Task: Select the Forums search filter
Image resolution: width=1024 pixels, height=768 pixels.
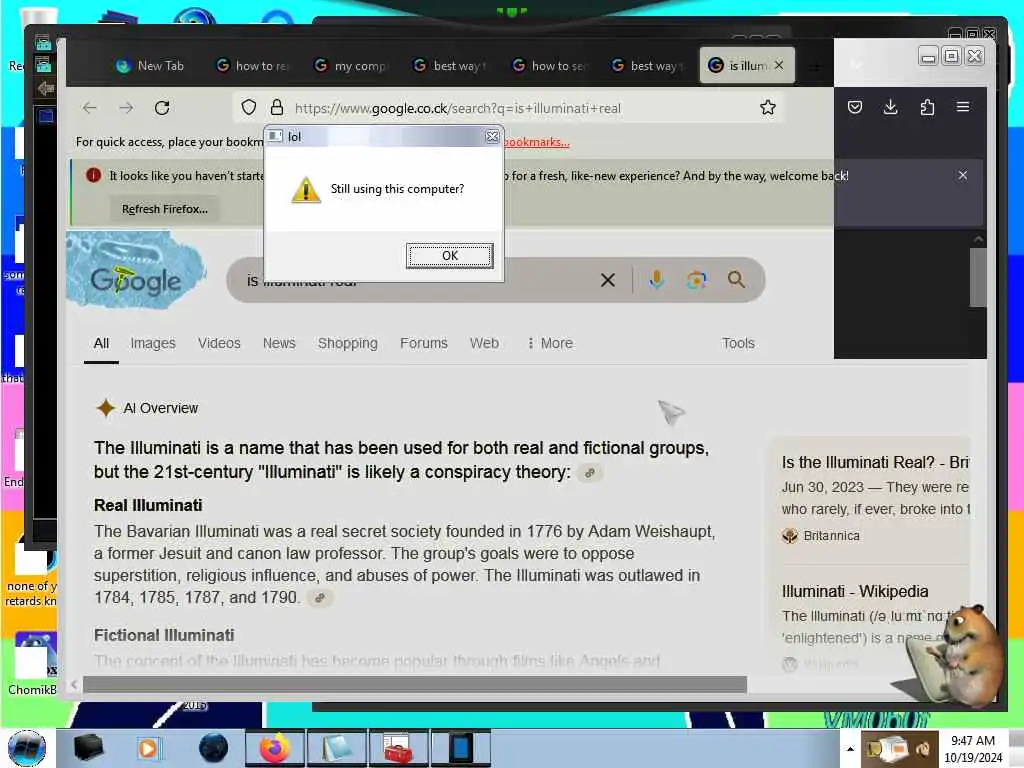Action: click(424, 344)
